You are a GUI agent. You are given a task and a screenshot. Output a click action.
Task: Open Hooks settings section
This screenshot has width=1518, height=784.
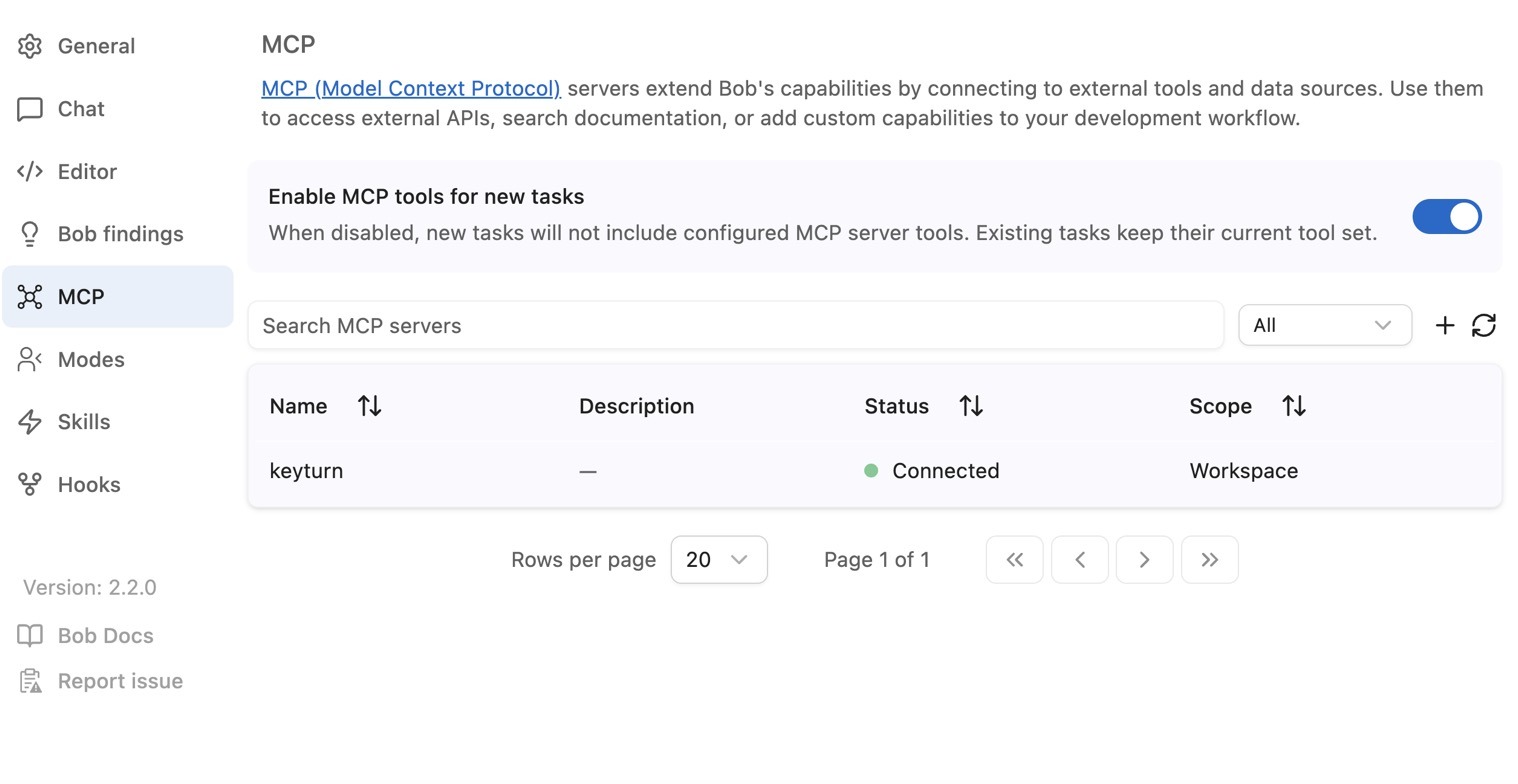117,484
